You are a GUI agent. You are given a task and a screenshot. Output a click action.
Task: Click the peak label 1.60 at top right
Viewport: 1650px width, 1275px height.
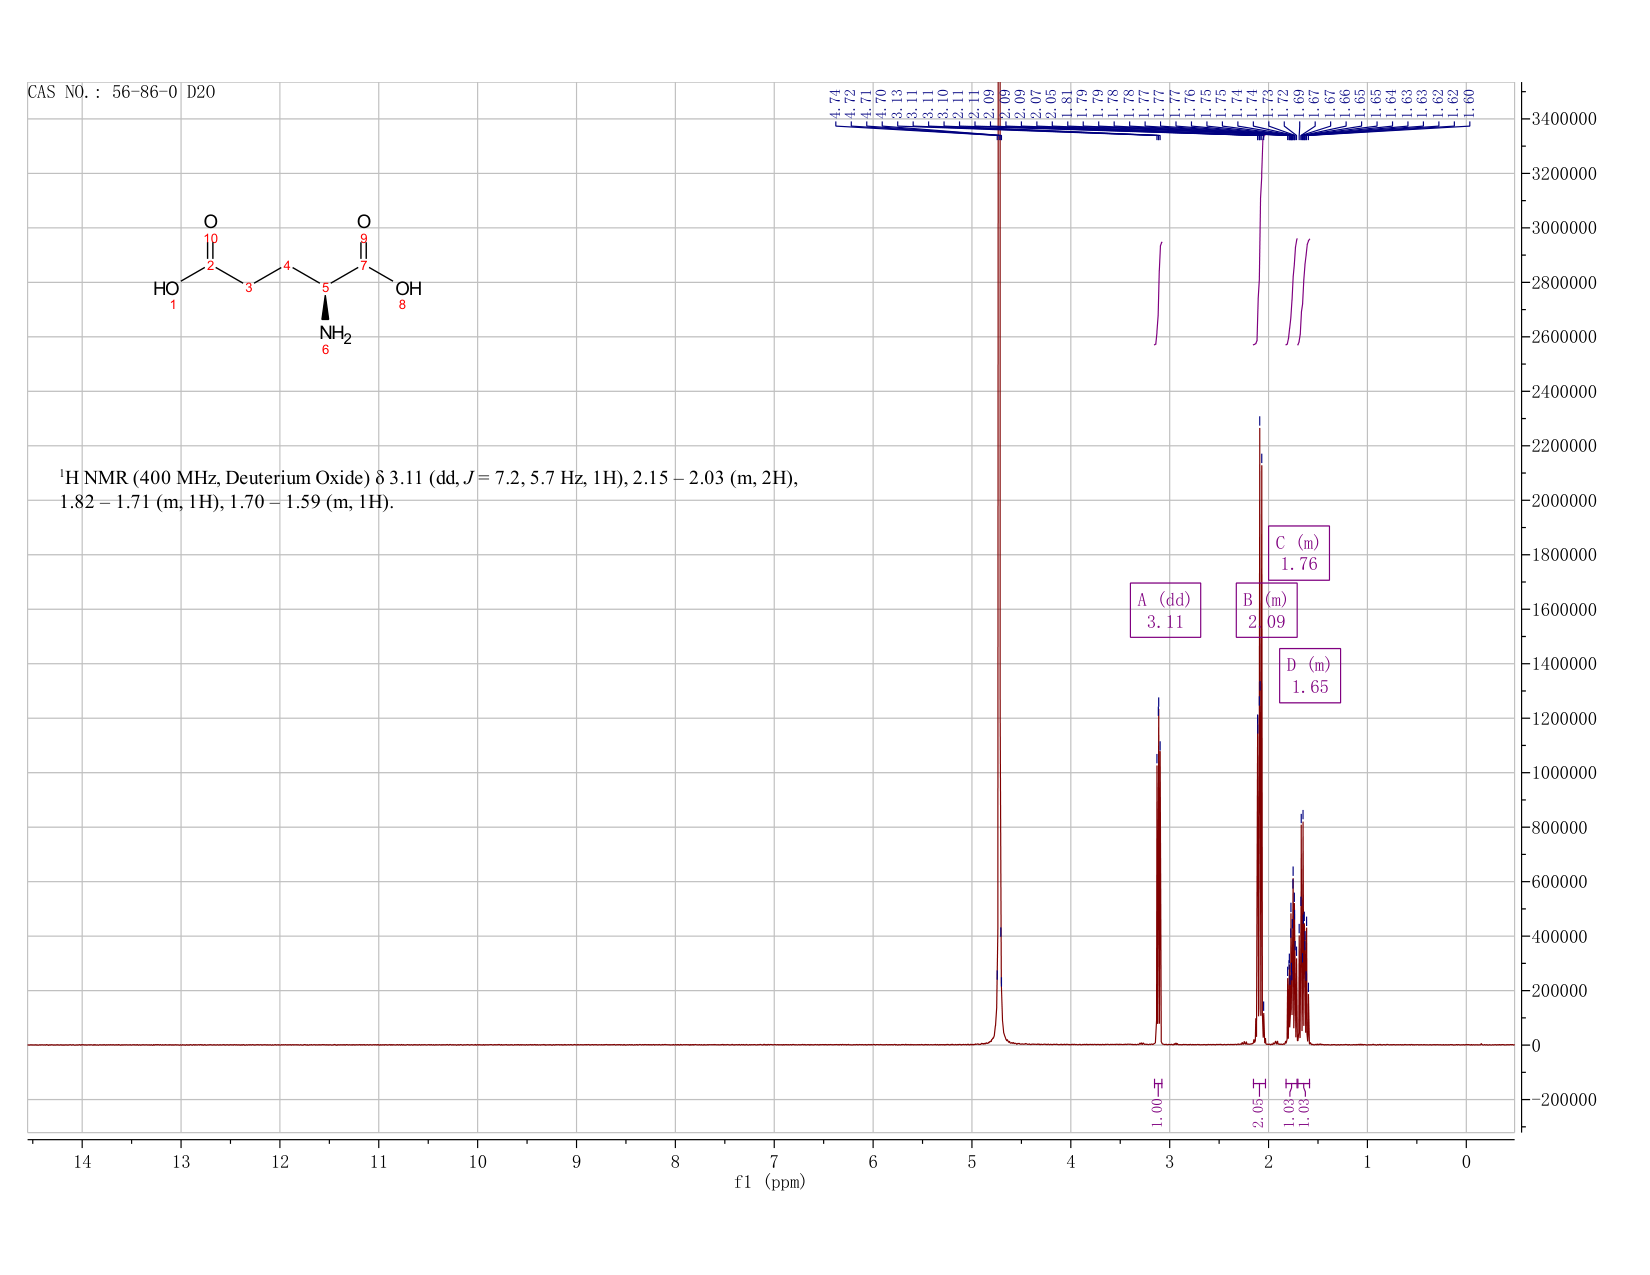pos(1469,103)
